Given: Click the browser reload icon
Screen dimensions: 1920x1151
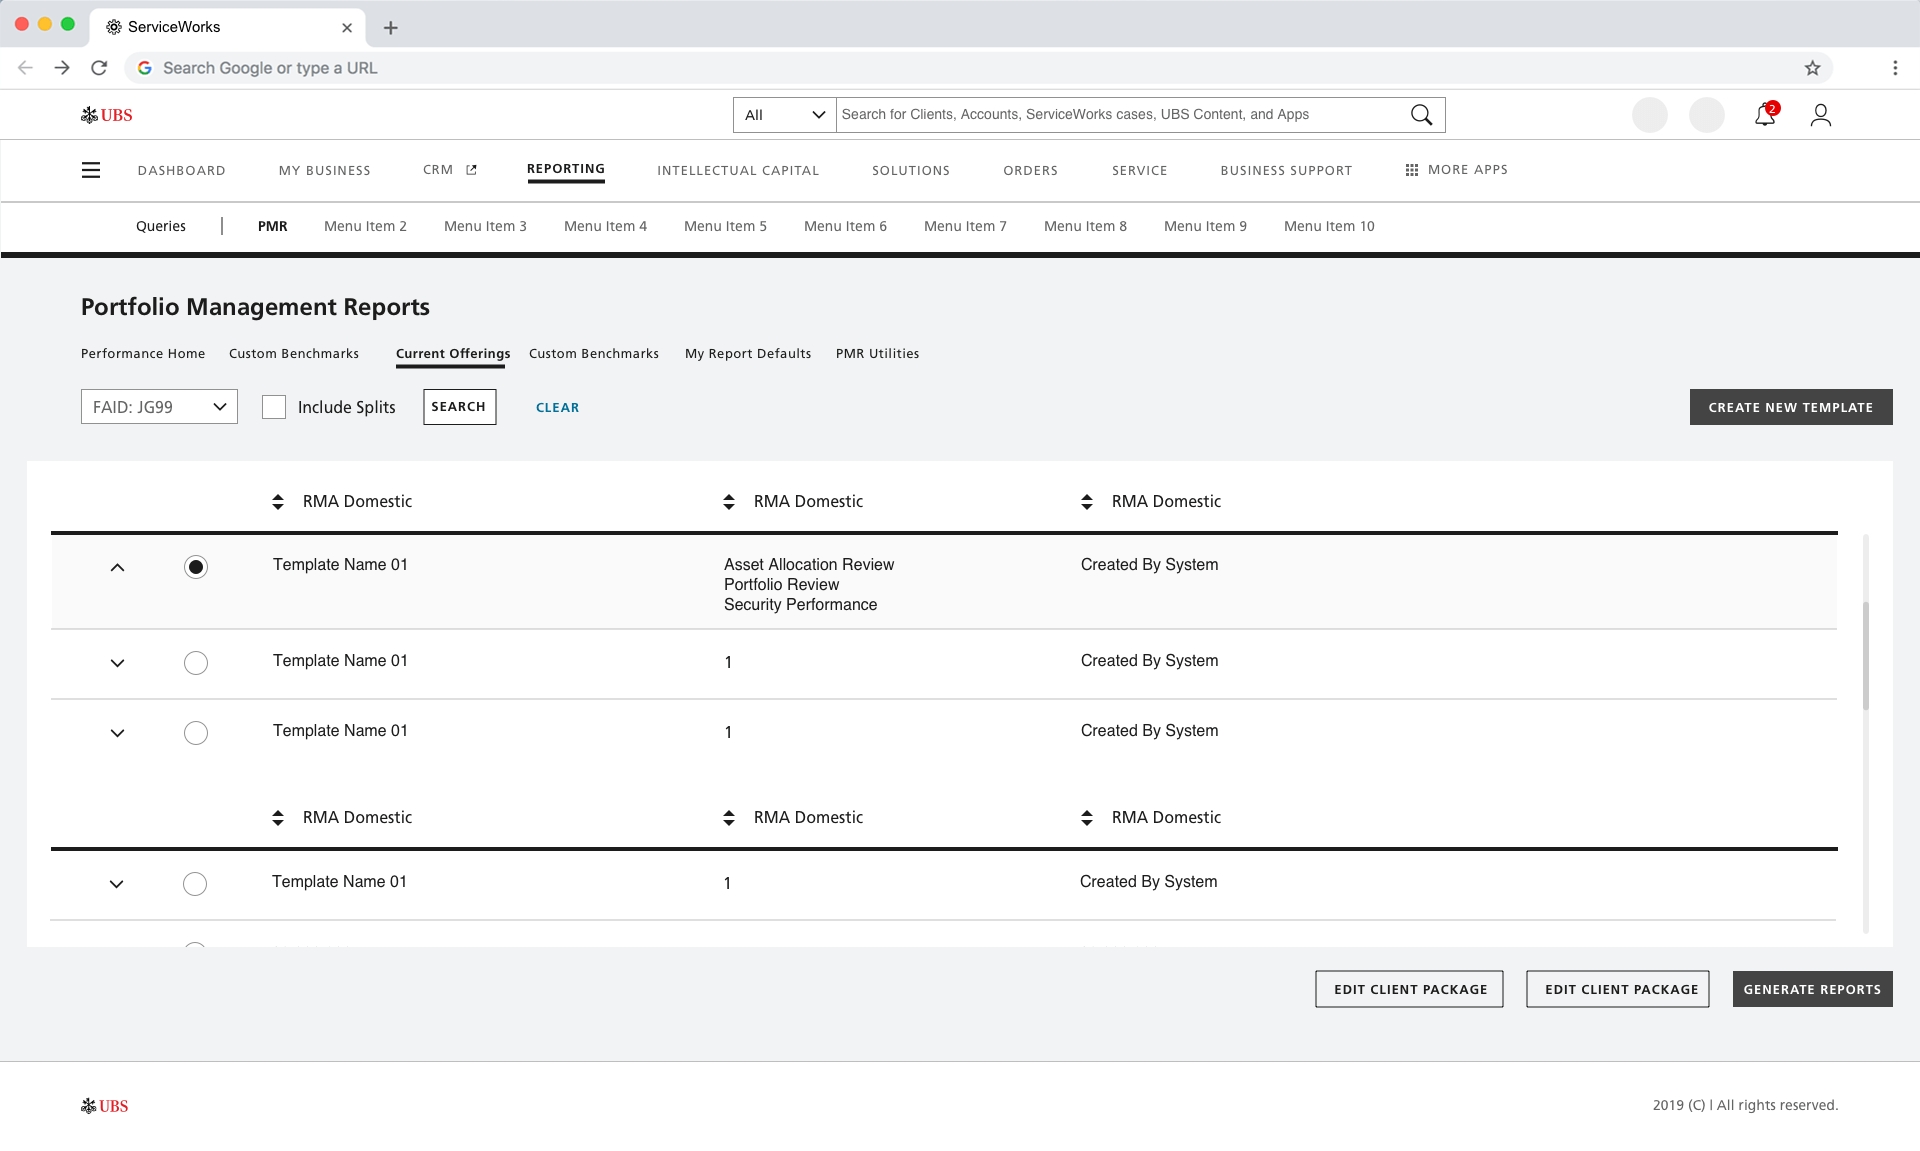Looking at the screenshot, I should pyautogui.click(x=99, y=68).
